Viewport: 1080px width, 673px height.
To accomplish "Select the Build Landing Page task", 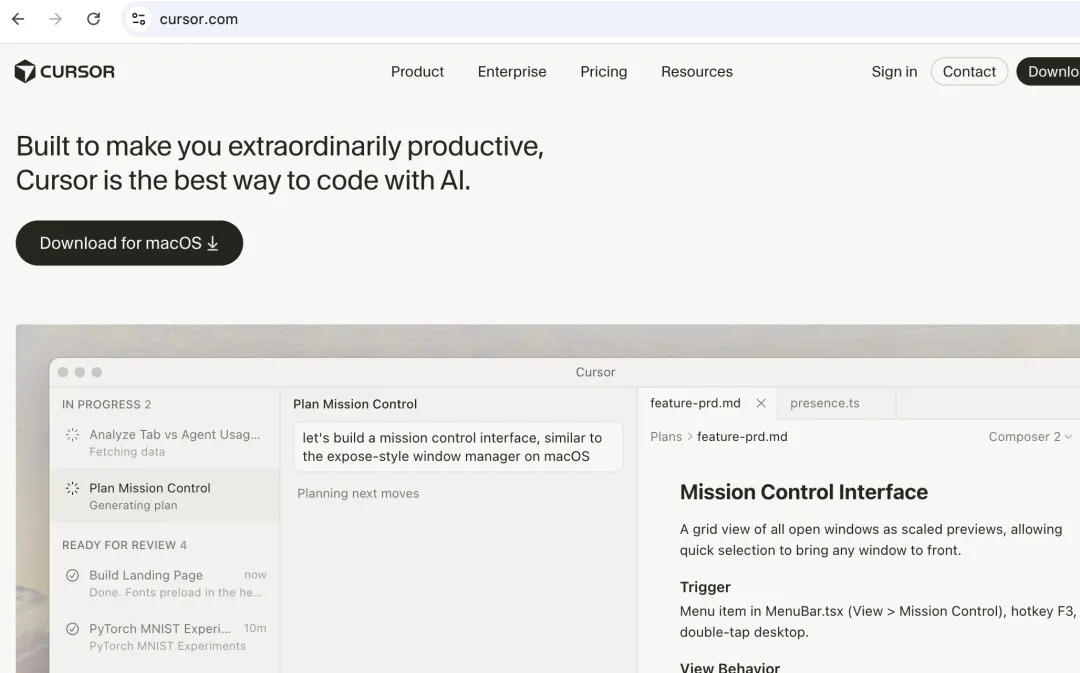I will click(x=165, y=583).
